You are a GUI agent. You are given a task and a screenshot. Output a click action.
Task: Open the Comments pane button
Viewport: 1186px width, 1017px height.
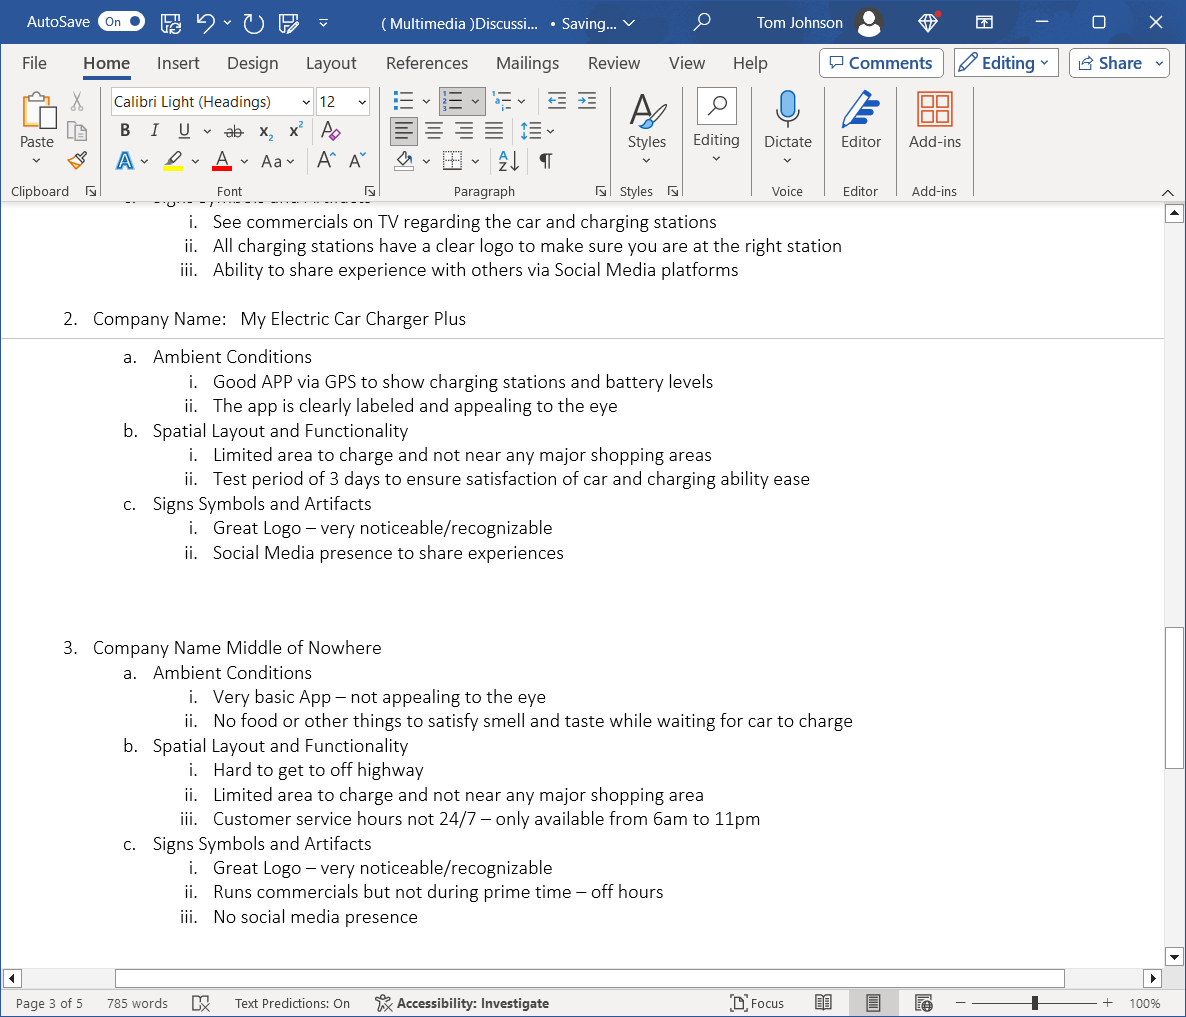pyautogui.click(x=881, y=63)
